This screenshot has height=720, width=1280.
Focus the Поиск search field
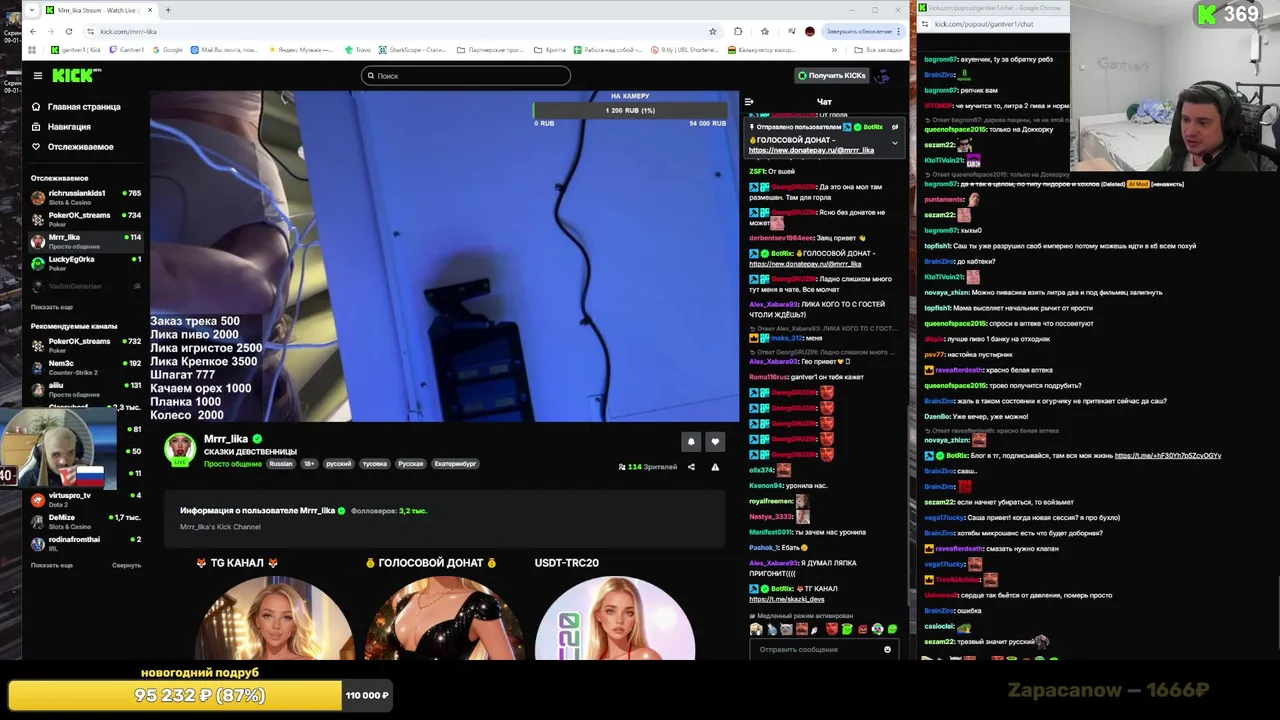click(466, 75)
